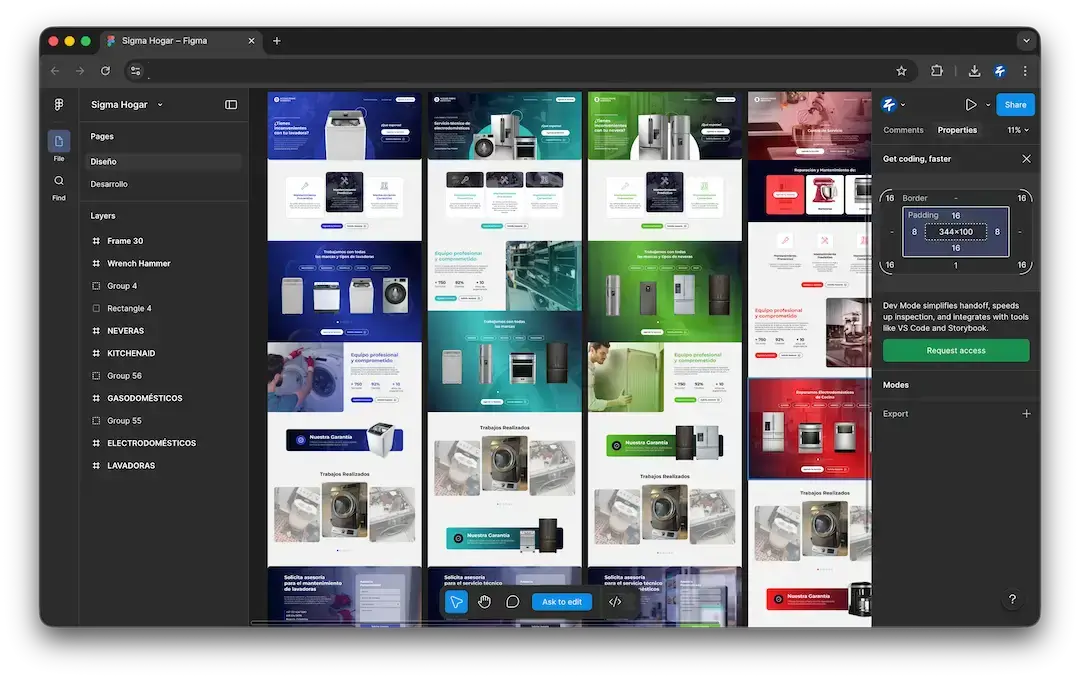Bookmark page with star icon

tap(902, 71)
